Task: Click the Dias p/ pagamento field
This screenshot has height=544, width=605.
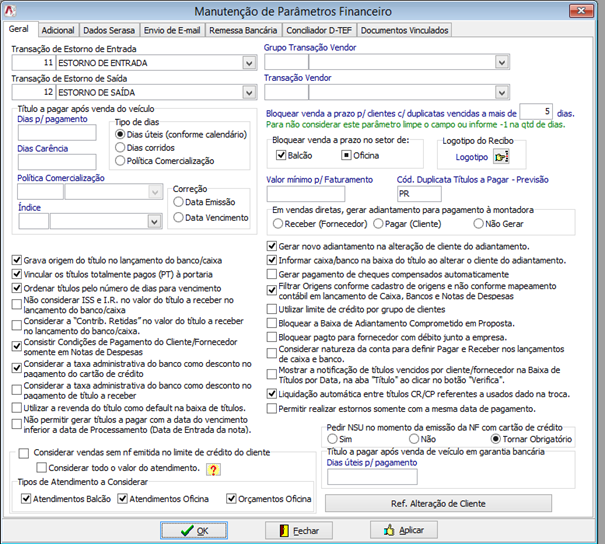Action: [57, 133]
